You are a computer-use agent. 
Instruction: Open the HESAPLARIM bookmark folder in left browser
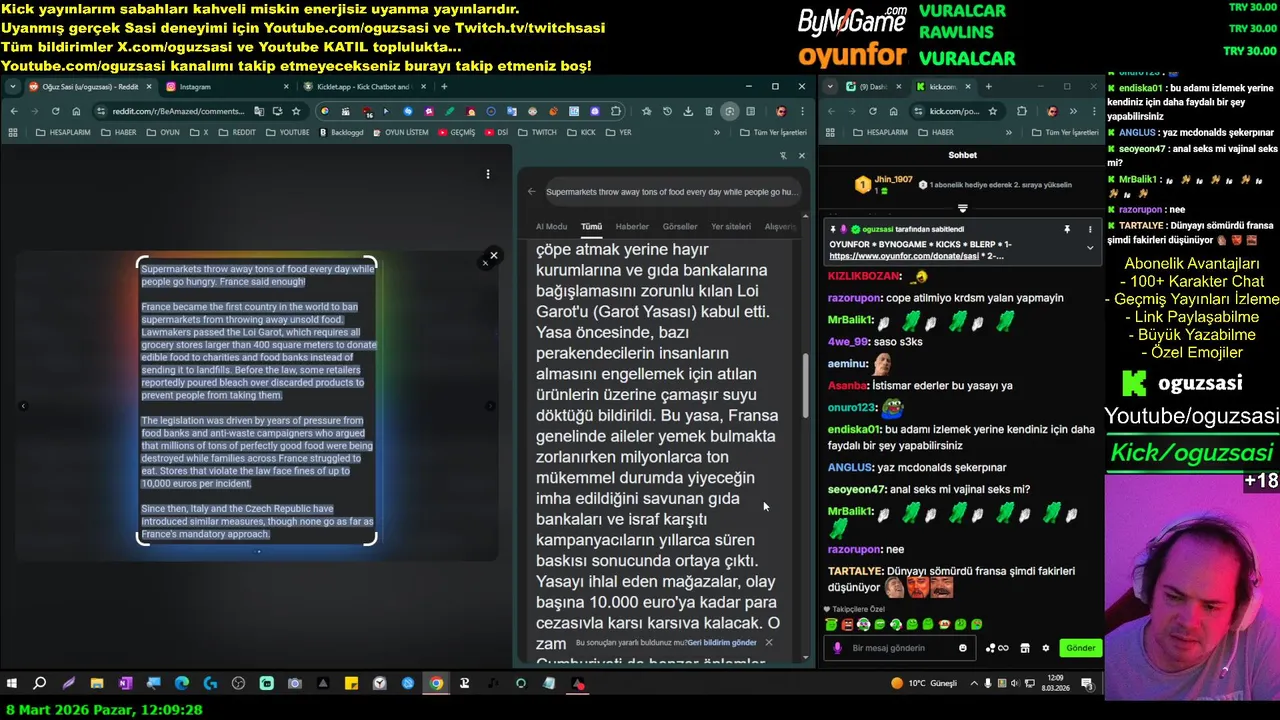62,132
